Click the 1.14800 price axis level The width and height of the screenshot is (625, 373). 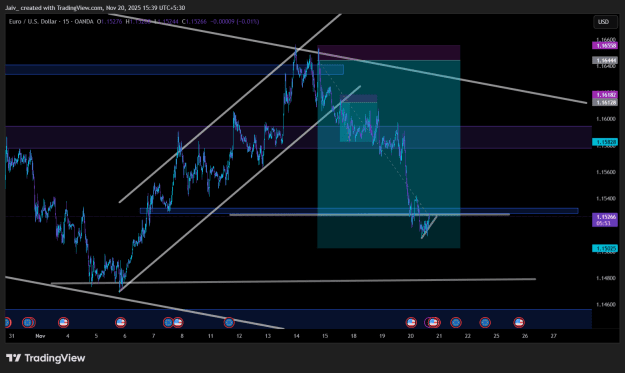point(606,278)
